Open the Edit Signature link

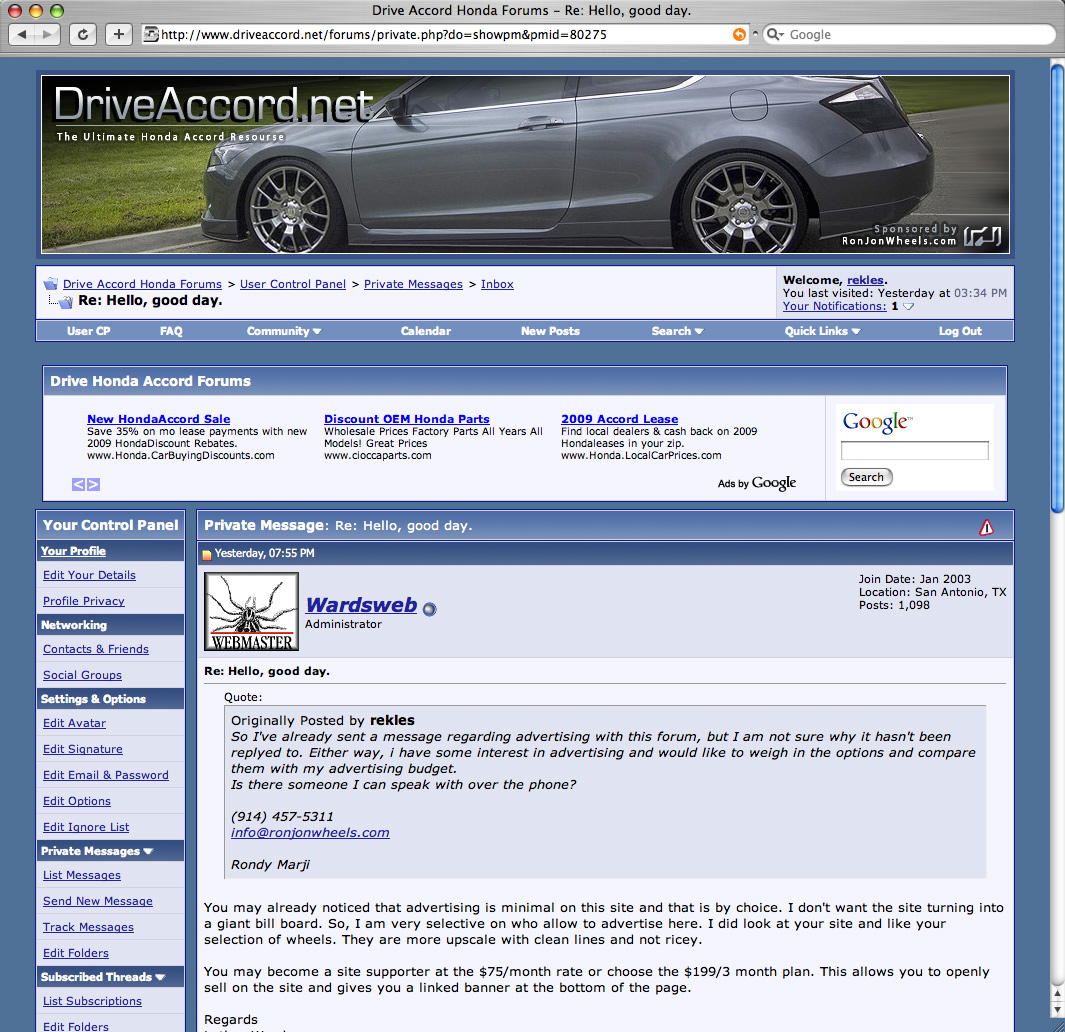[83, 749]
